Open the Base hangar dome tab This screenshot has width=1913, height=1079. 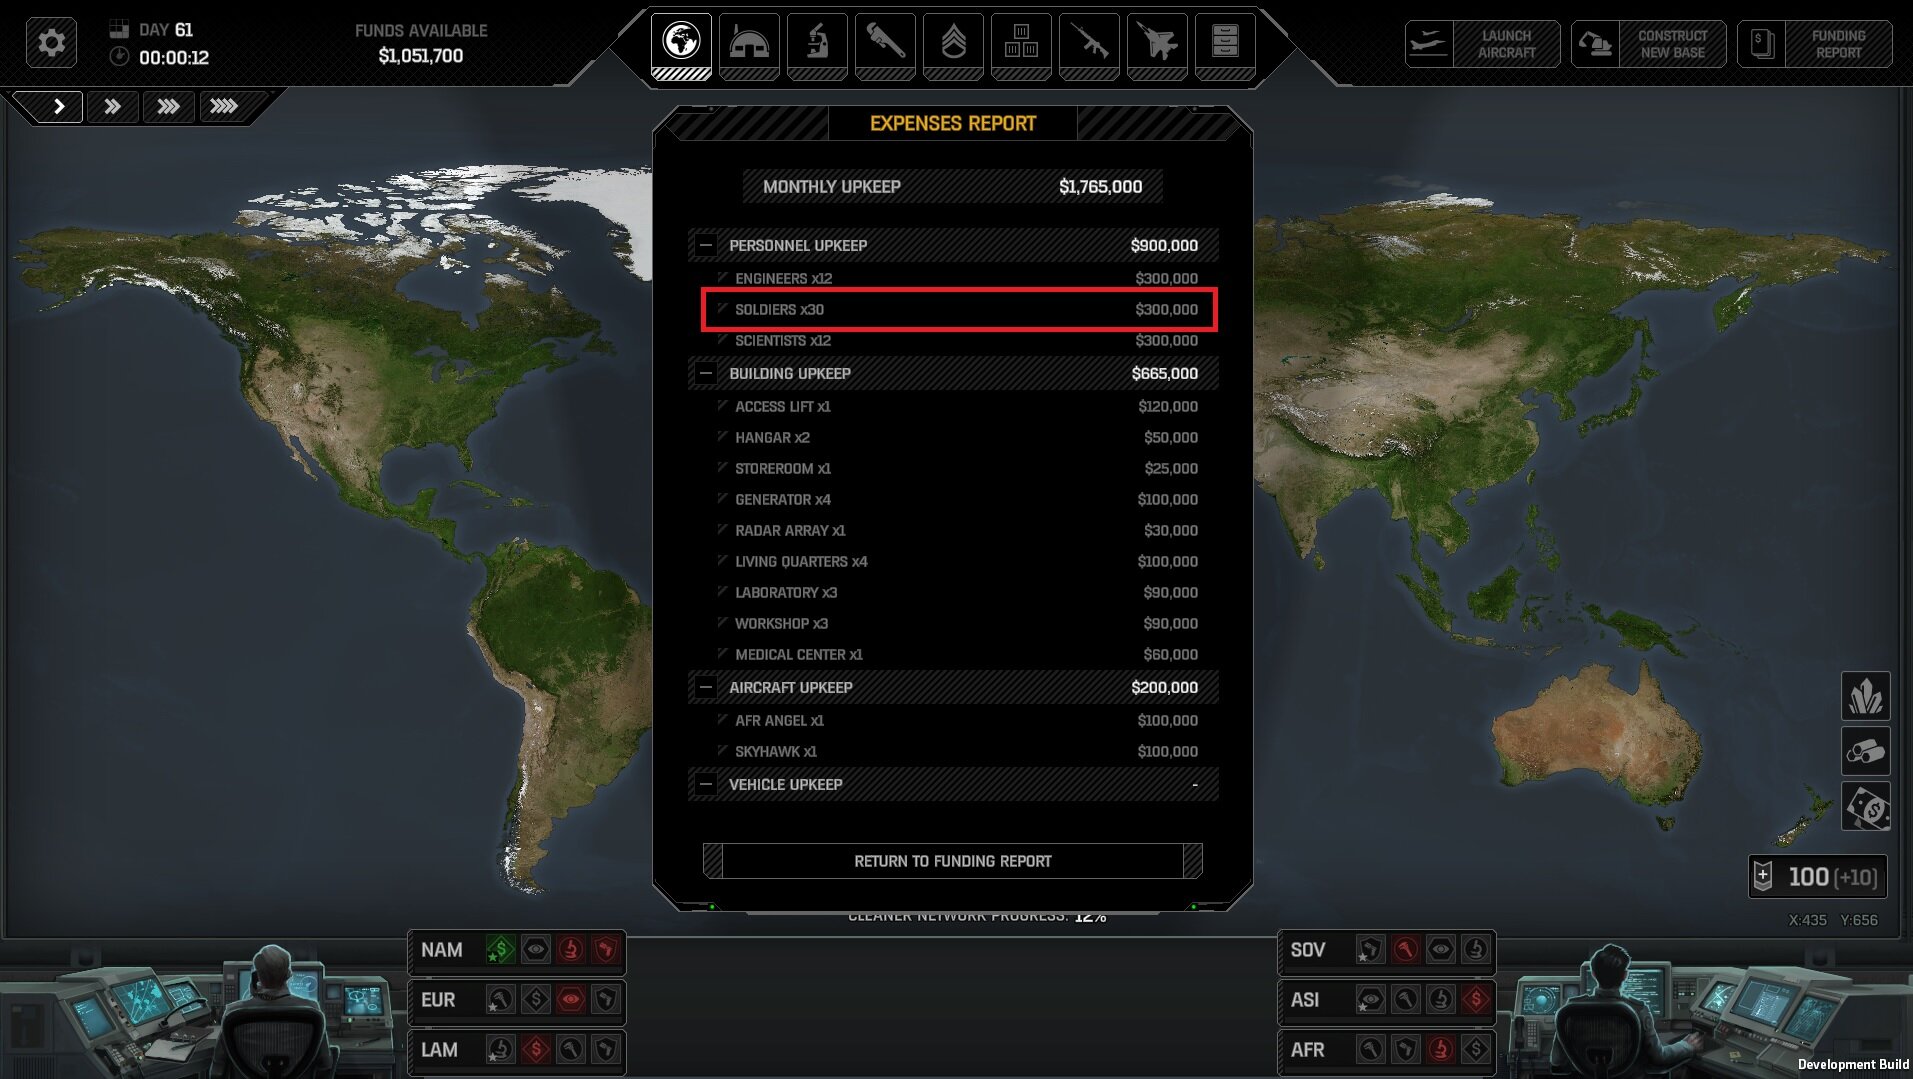coord(749,45)
